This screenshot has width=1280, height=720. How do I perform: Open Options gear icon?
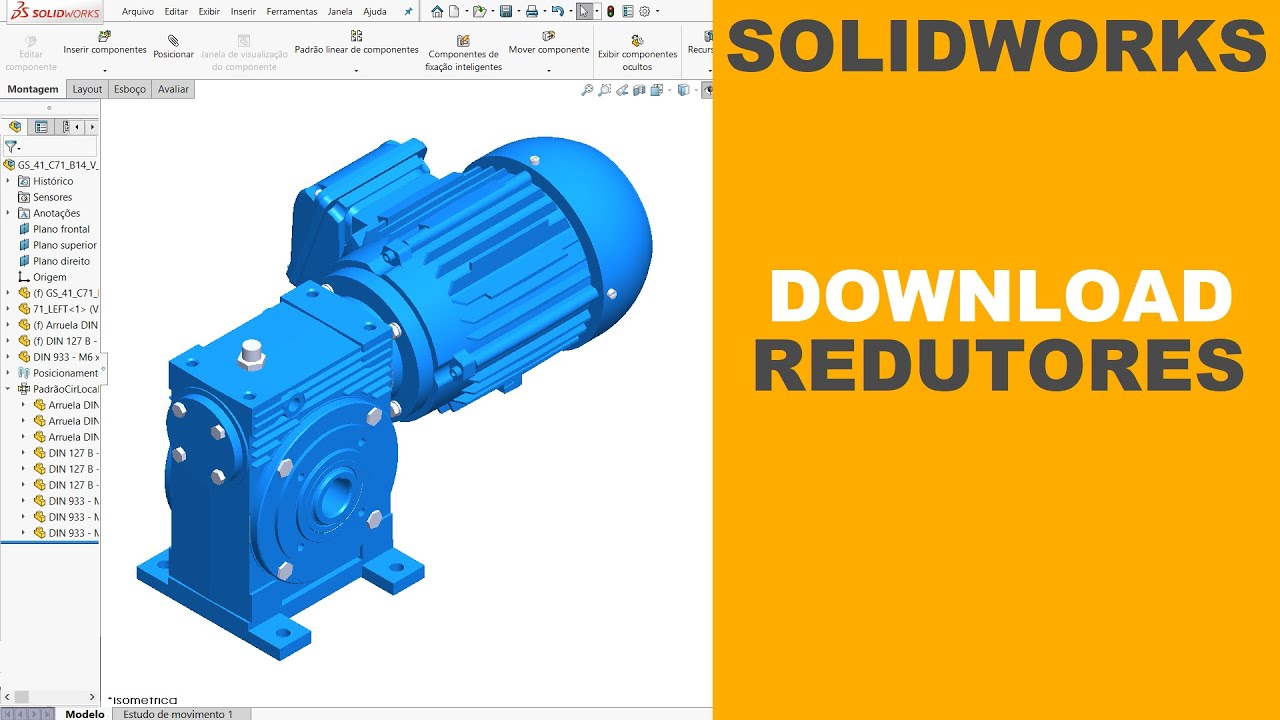(645, 11)
